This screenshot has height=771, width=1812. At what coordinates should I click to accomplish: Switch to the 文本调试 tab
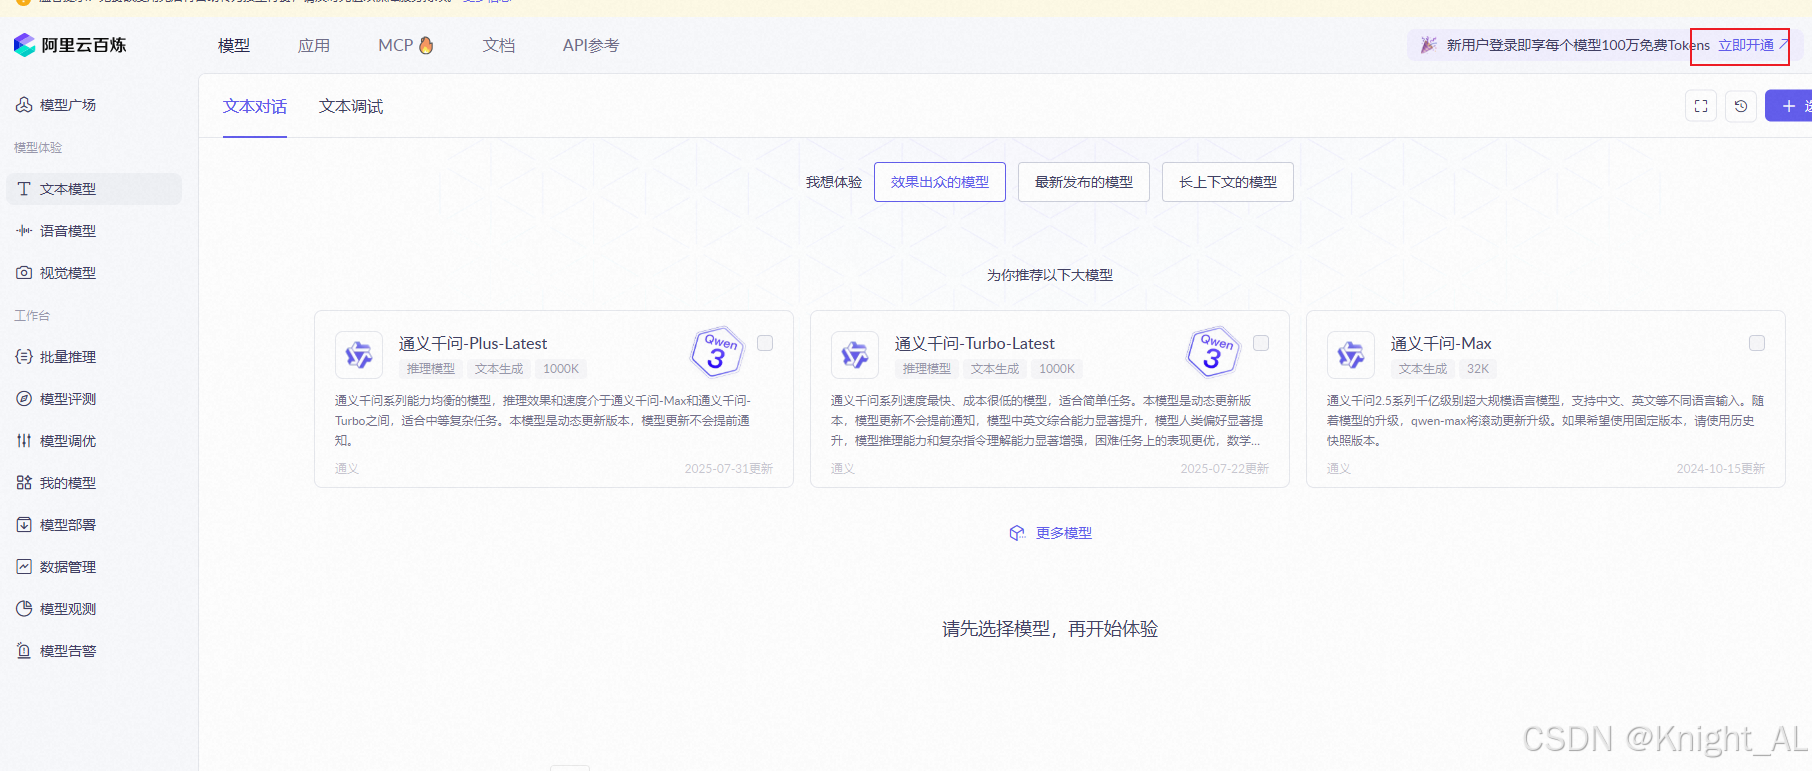pos(351,106)
